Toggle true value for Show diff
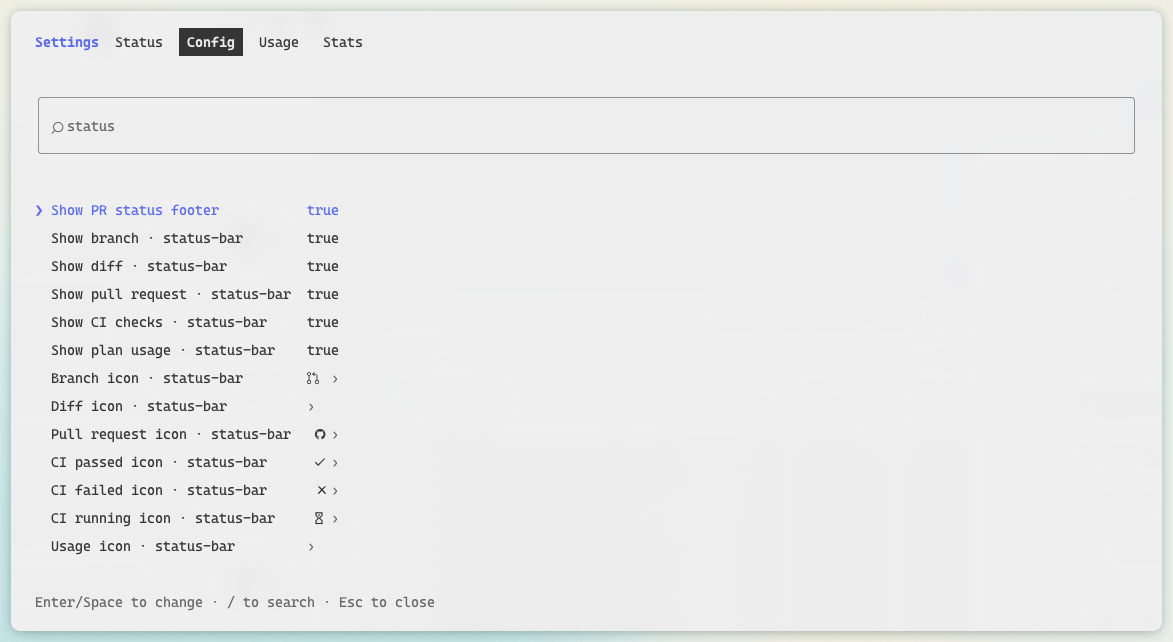 click(322, 266)
